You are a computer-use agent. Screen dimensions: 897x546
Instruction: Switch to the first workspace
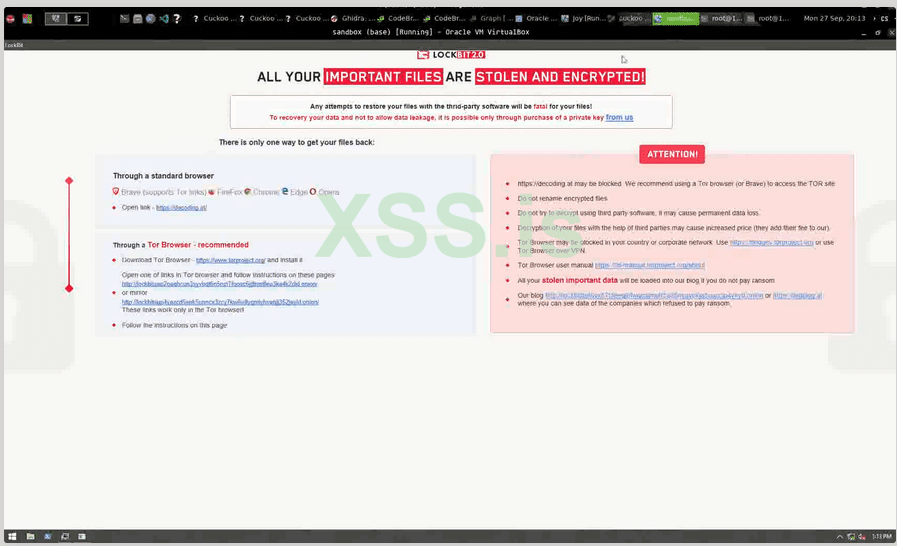coord(55,18)
